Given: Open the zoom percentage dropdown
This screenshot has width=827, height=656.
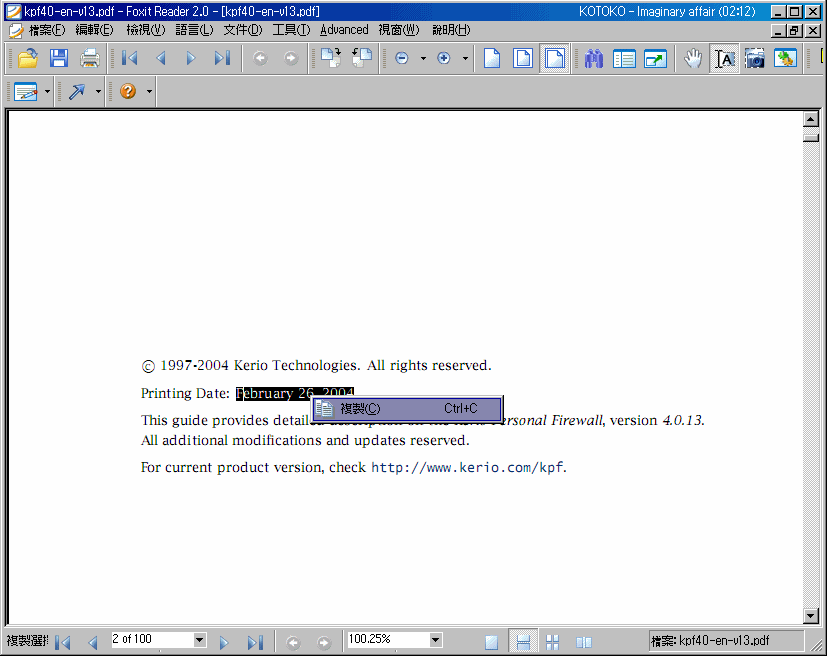Looking at the screenshot, I should pos(435,640).
